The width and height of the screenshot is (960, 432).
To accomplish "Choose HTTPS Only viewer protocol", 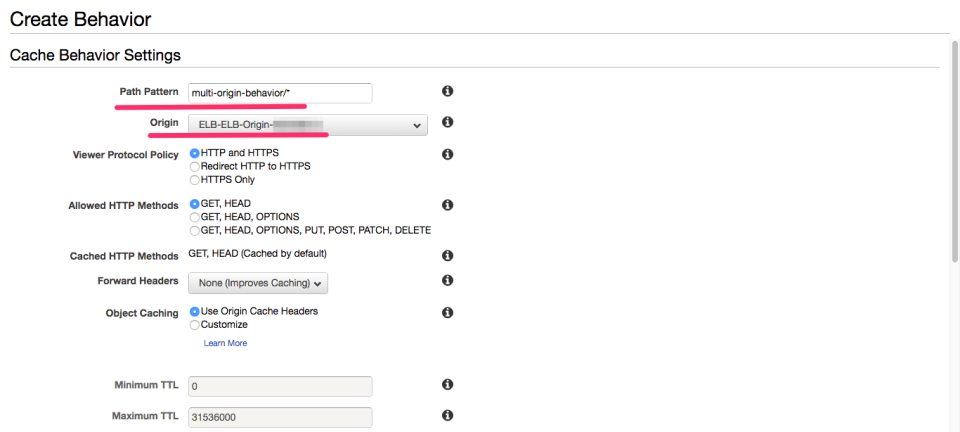I will pos(195,180).
